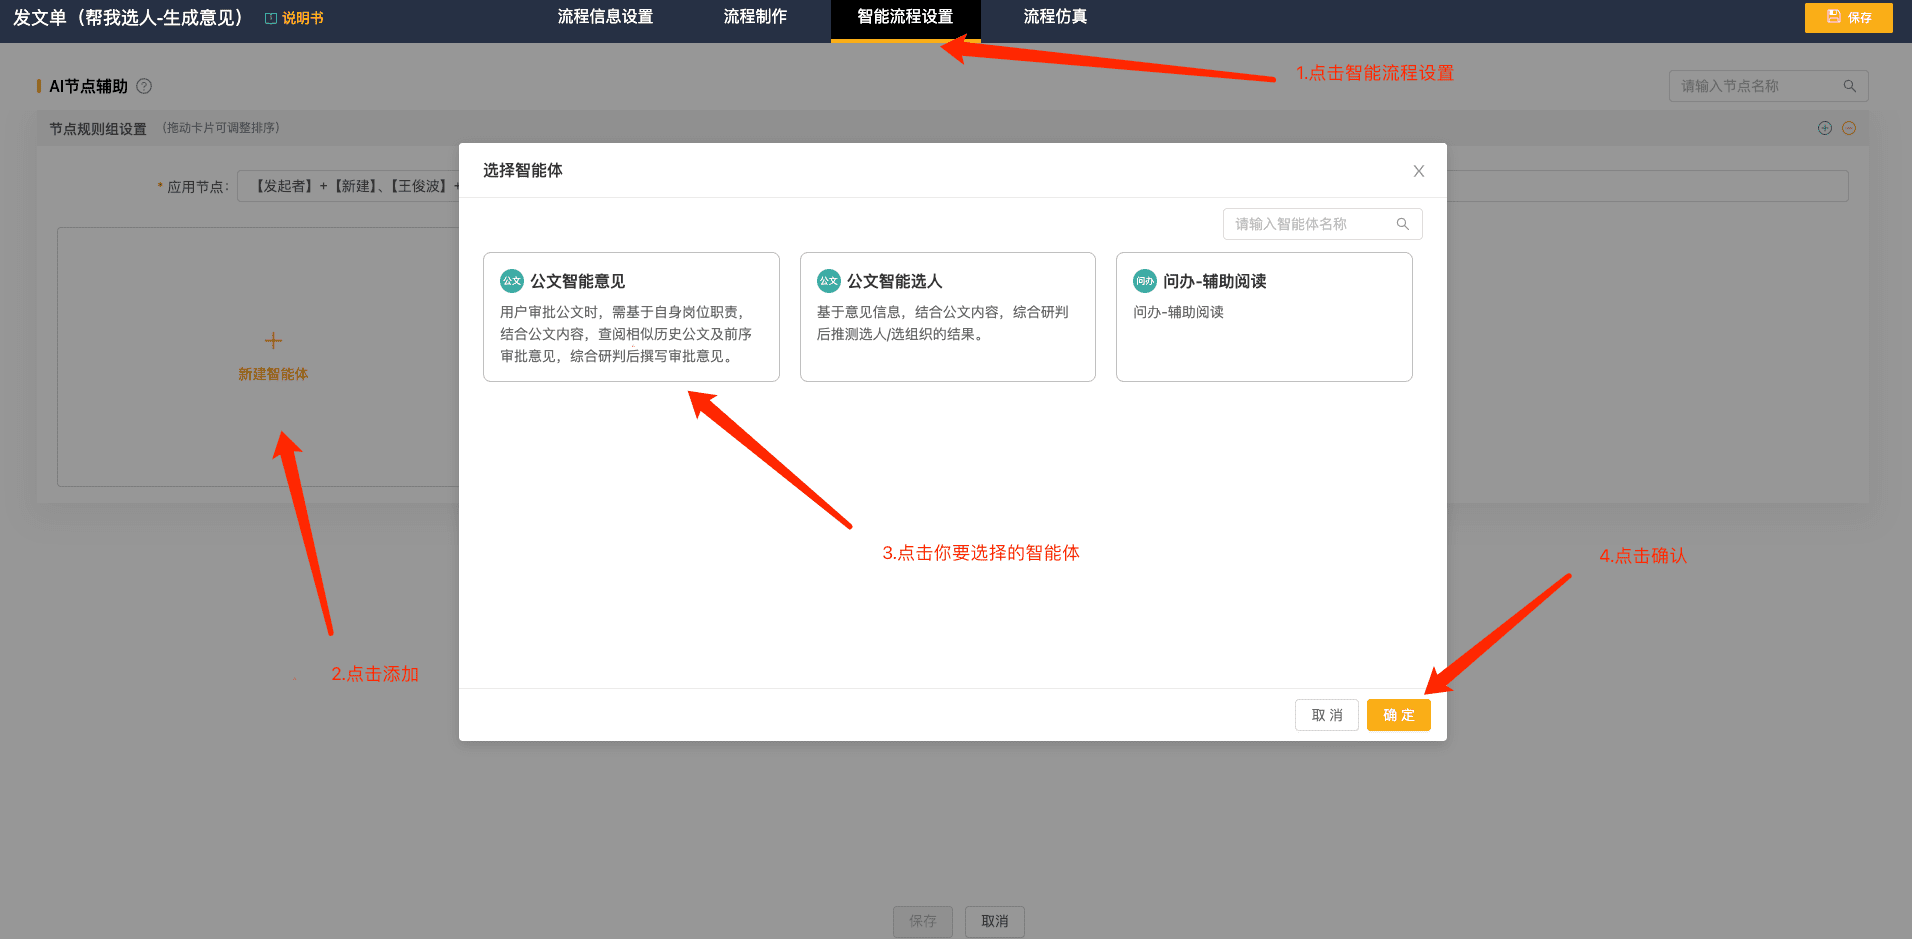The image size is (1912, 939).
Task: Click the plus icon above 新建智能体
Action: [x=273, y=341]
